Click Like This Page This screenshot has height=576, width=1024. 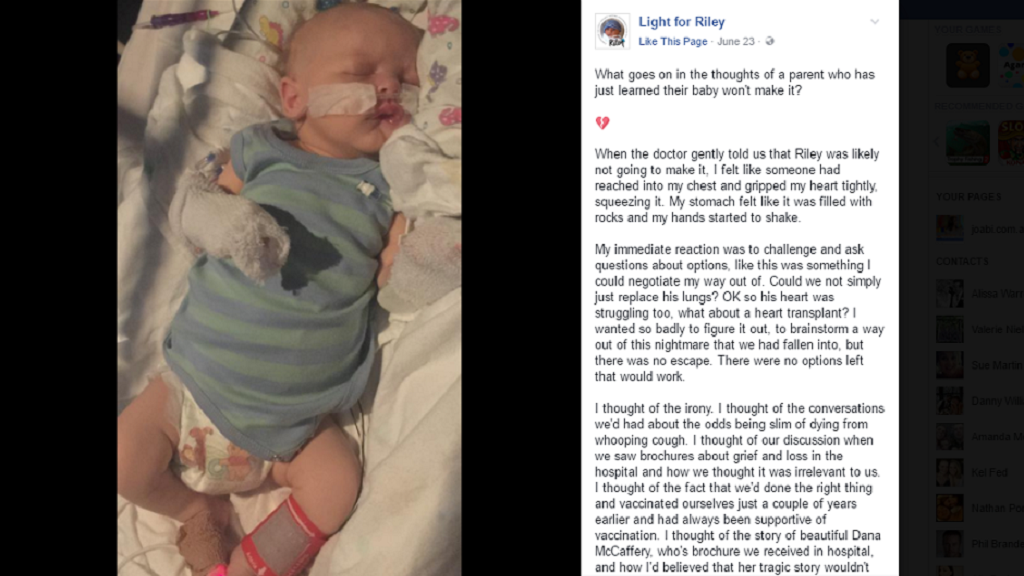tap(673, 41)
